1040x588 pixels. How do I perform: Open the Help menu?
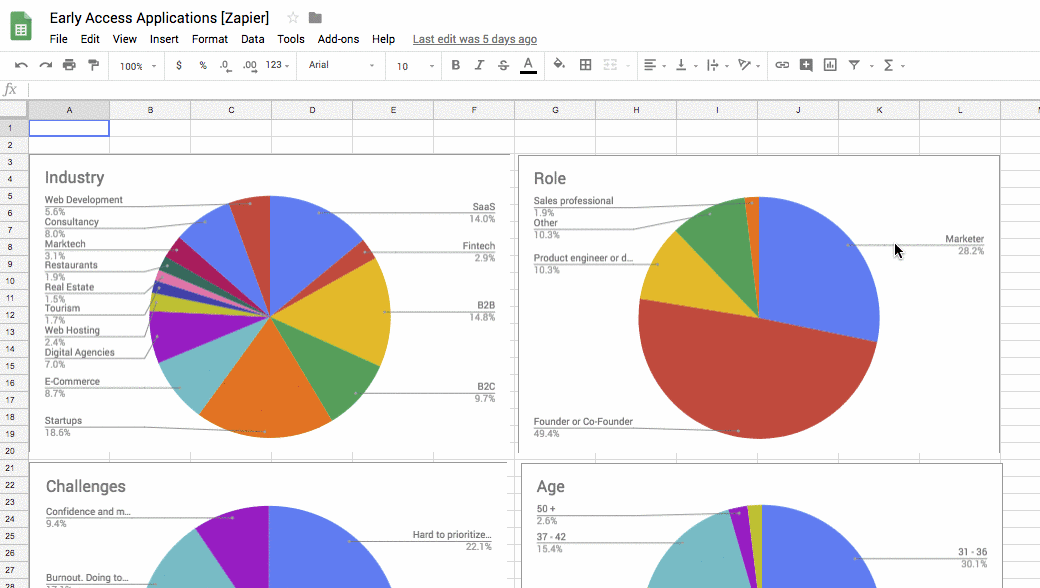pyautogui.click(x=383, y=39)
